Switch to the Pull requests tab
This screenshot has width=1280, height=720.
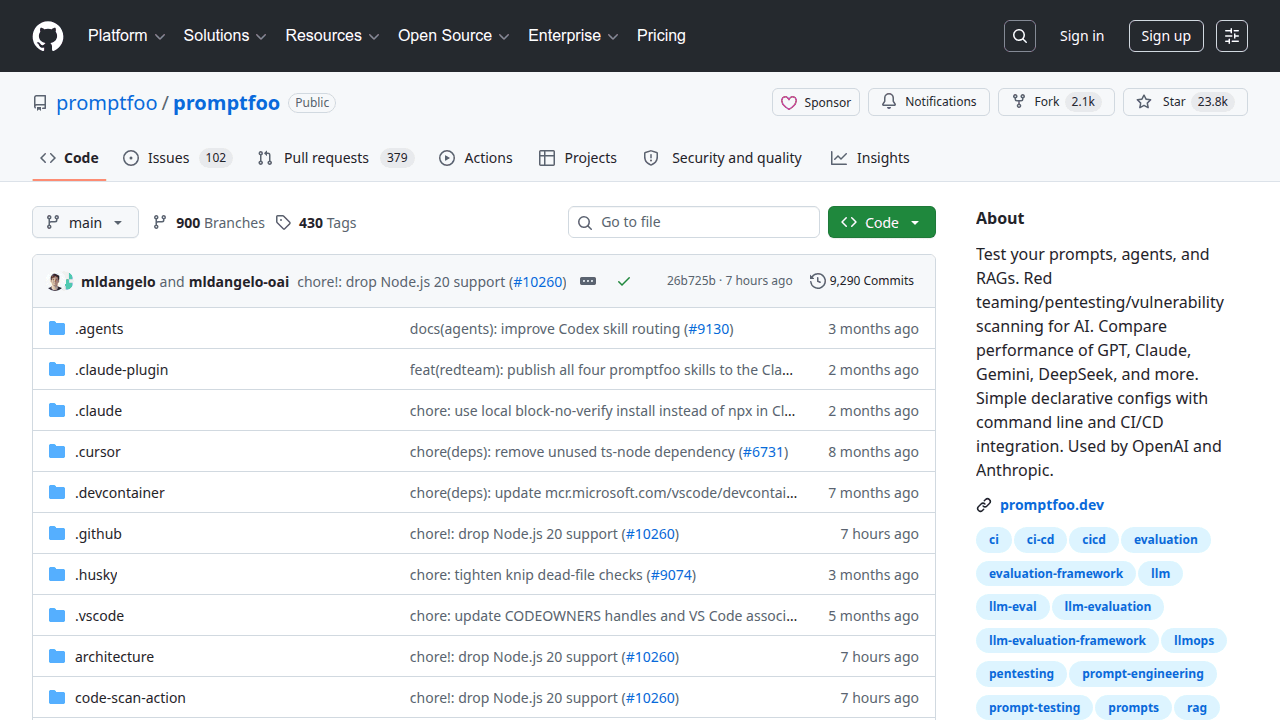pos(335,158)
